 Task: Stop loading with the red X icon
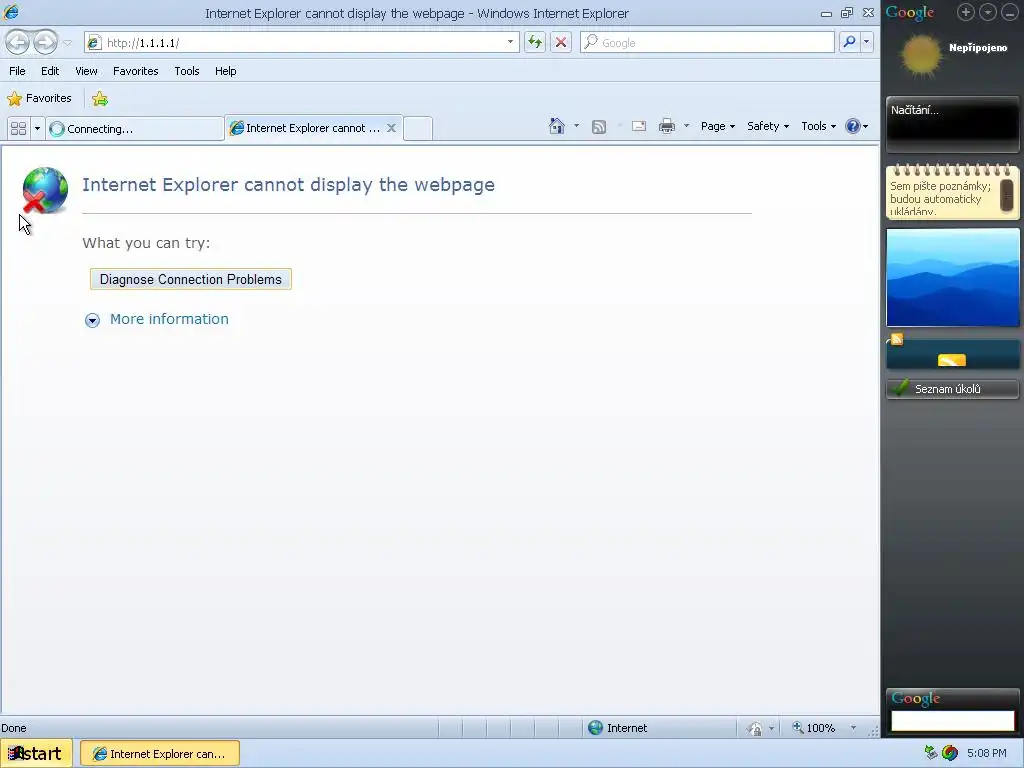tap(560, 42)
